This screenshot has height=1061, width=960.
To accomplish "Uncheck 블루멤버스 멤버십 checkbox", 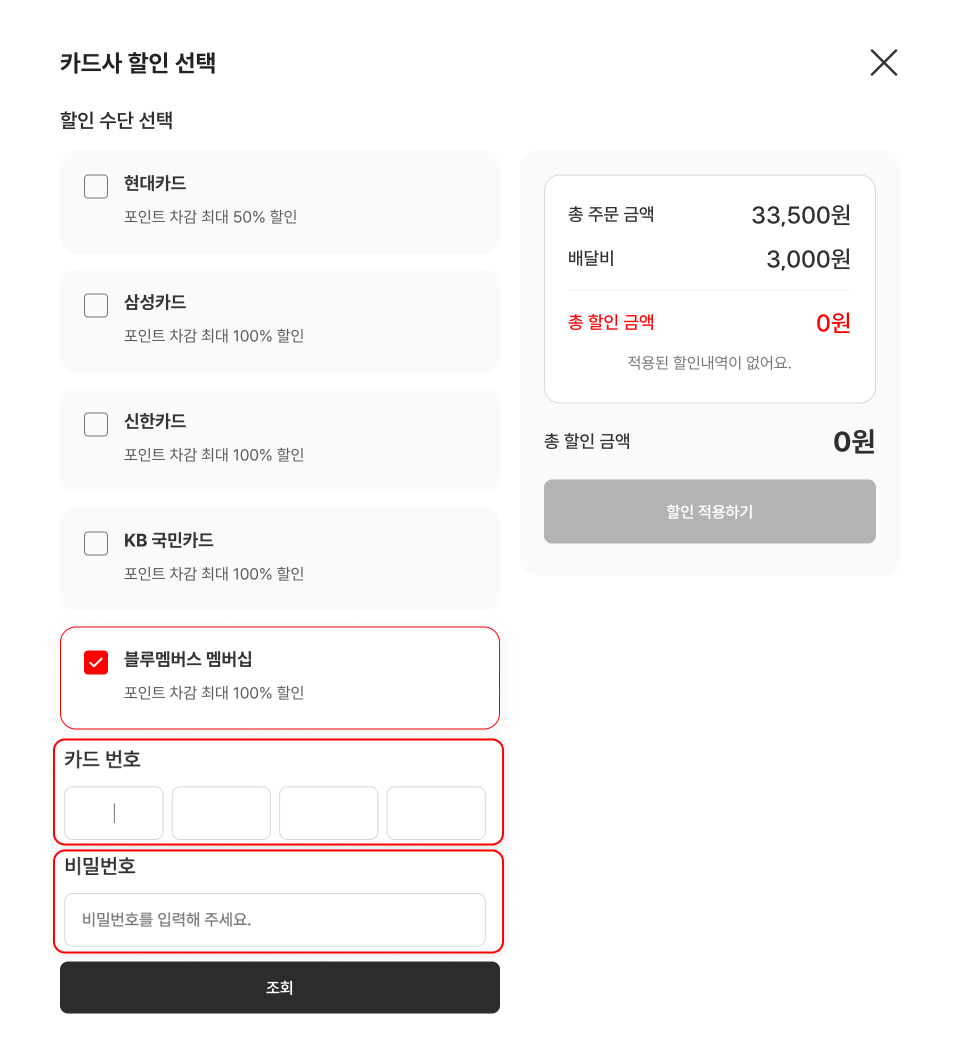I will (x=96, y=662).
